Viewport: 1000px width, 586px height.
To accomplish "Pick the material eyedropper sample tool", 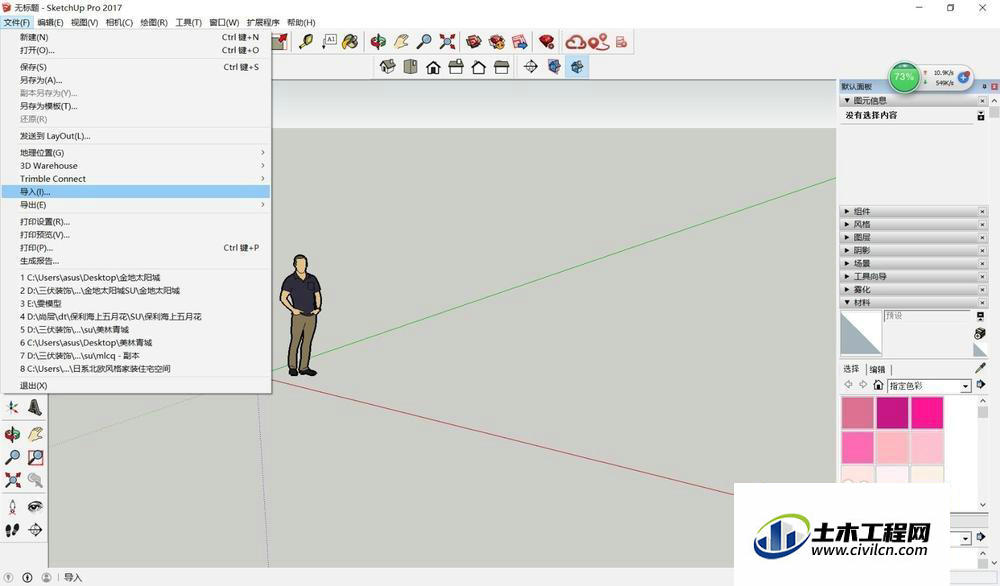I will coord(980,368).
